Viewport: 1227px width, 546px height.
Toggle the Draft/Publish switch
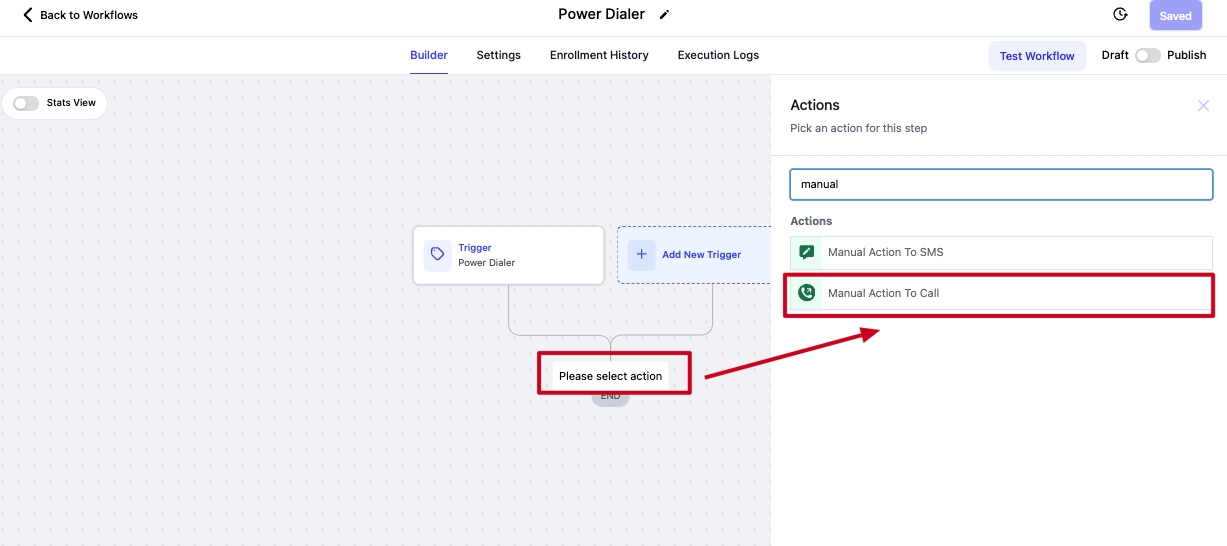point(1147,56)
